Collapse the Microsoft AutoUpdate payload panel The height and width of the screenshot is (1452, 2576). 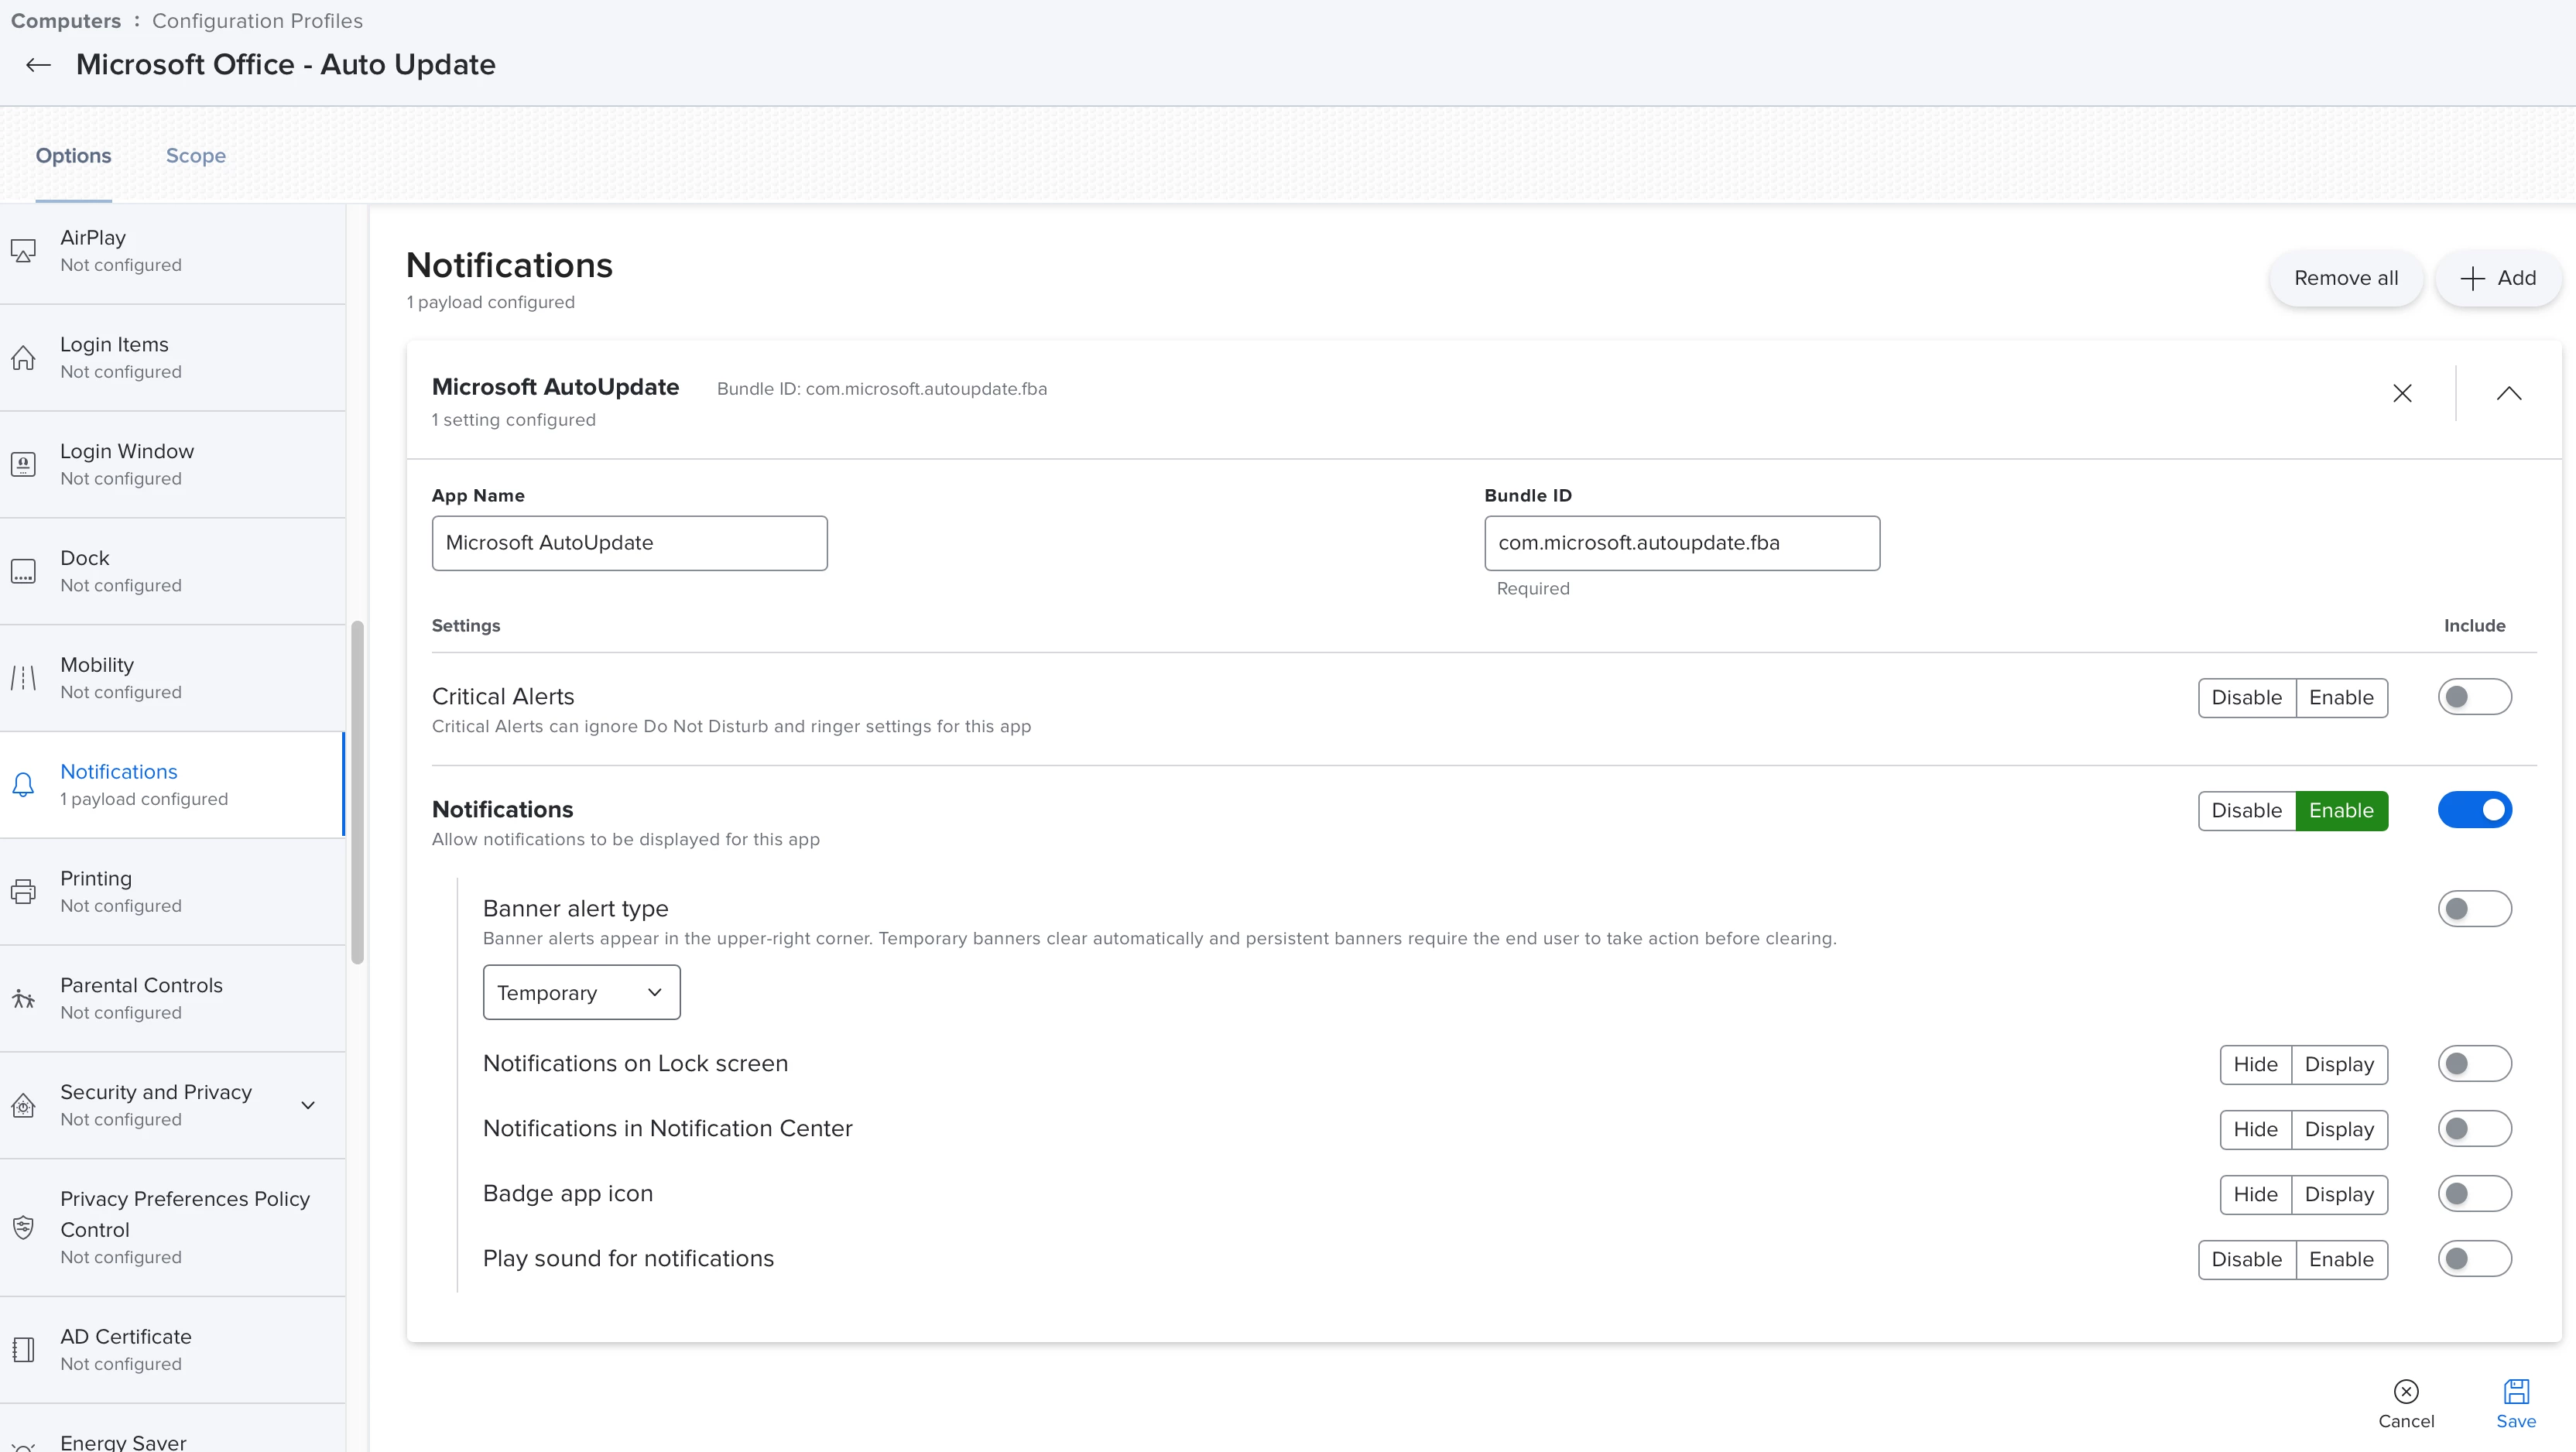coord(2508,393)
